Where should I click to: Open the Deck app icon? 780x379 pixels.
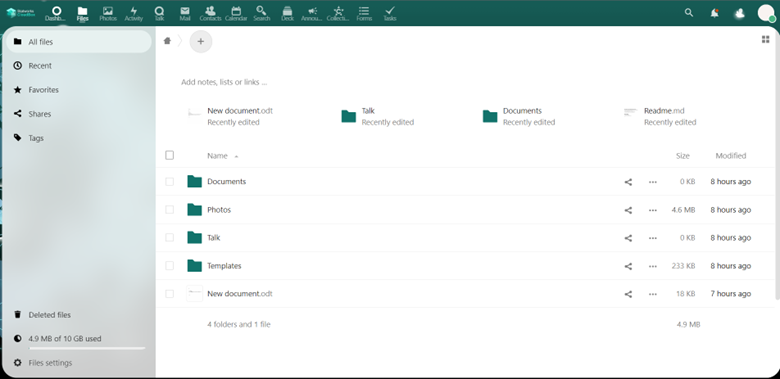(x=288, y=13)
